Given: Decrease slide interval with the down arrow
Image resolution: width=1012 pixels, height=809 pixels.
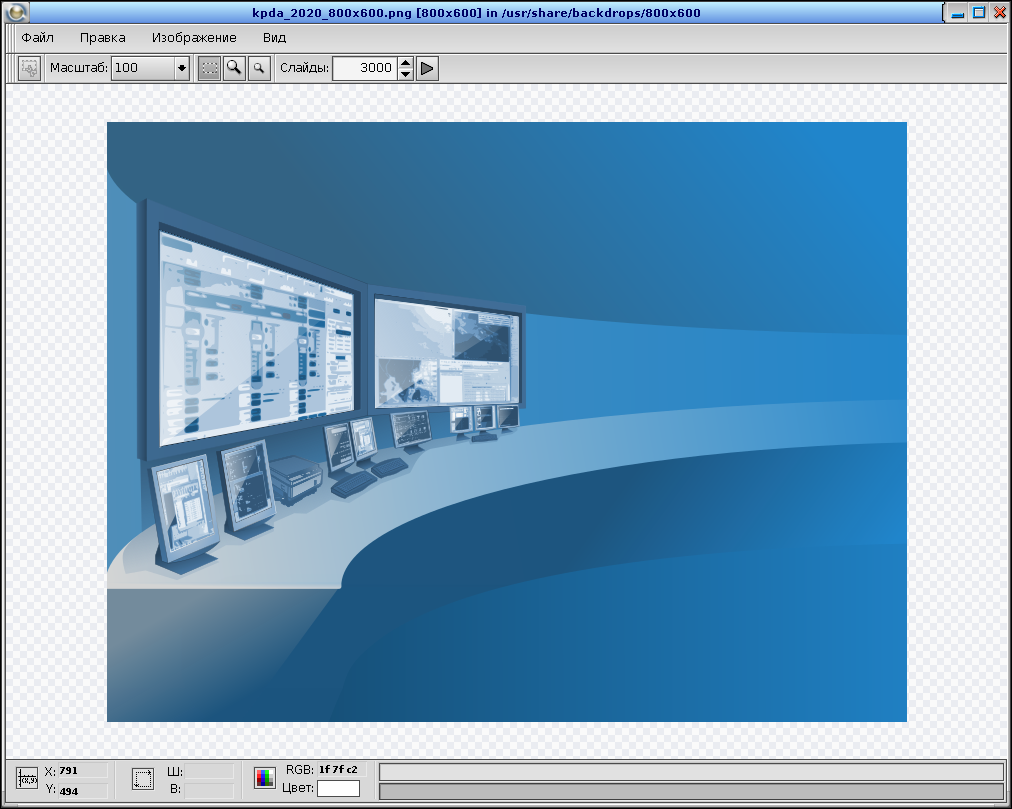Looking at the screenshot, I should 405,74.
